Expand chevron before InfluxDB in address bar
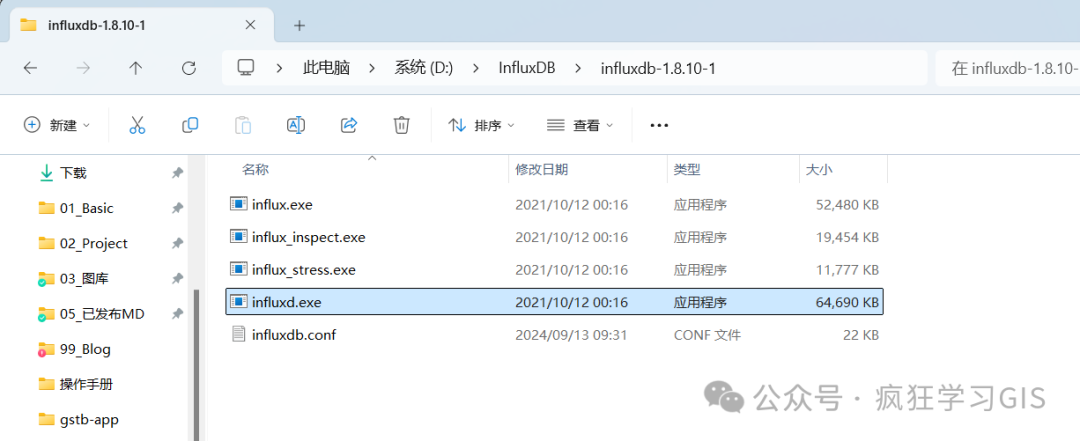Image resolution: width=1080 pixels, height=441 pixels. 476,68
